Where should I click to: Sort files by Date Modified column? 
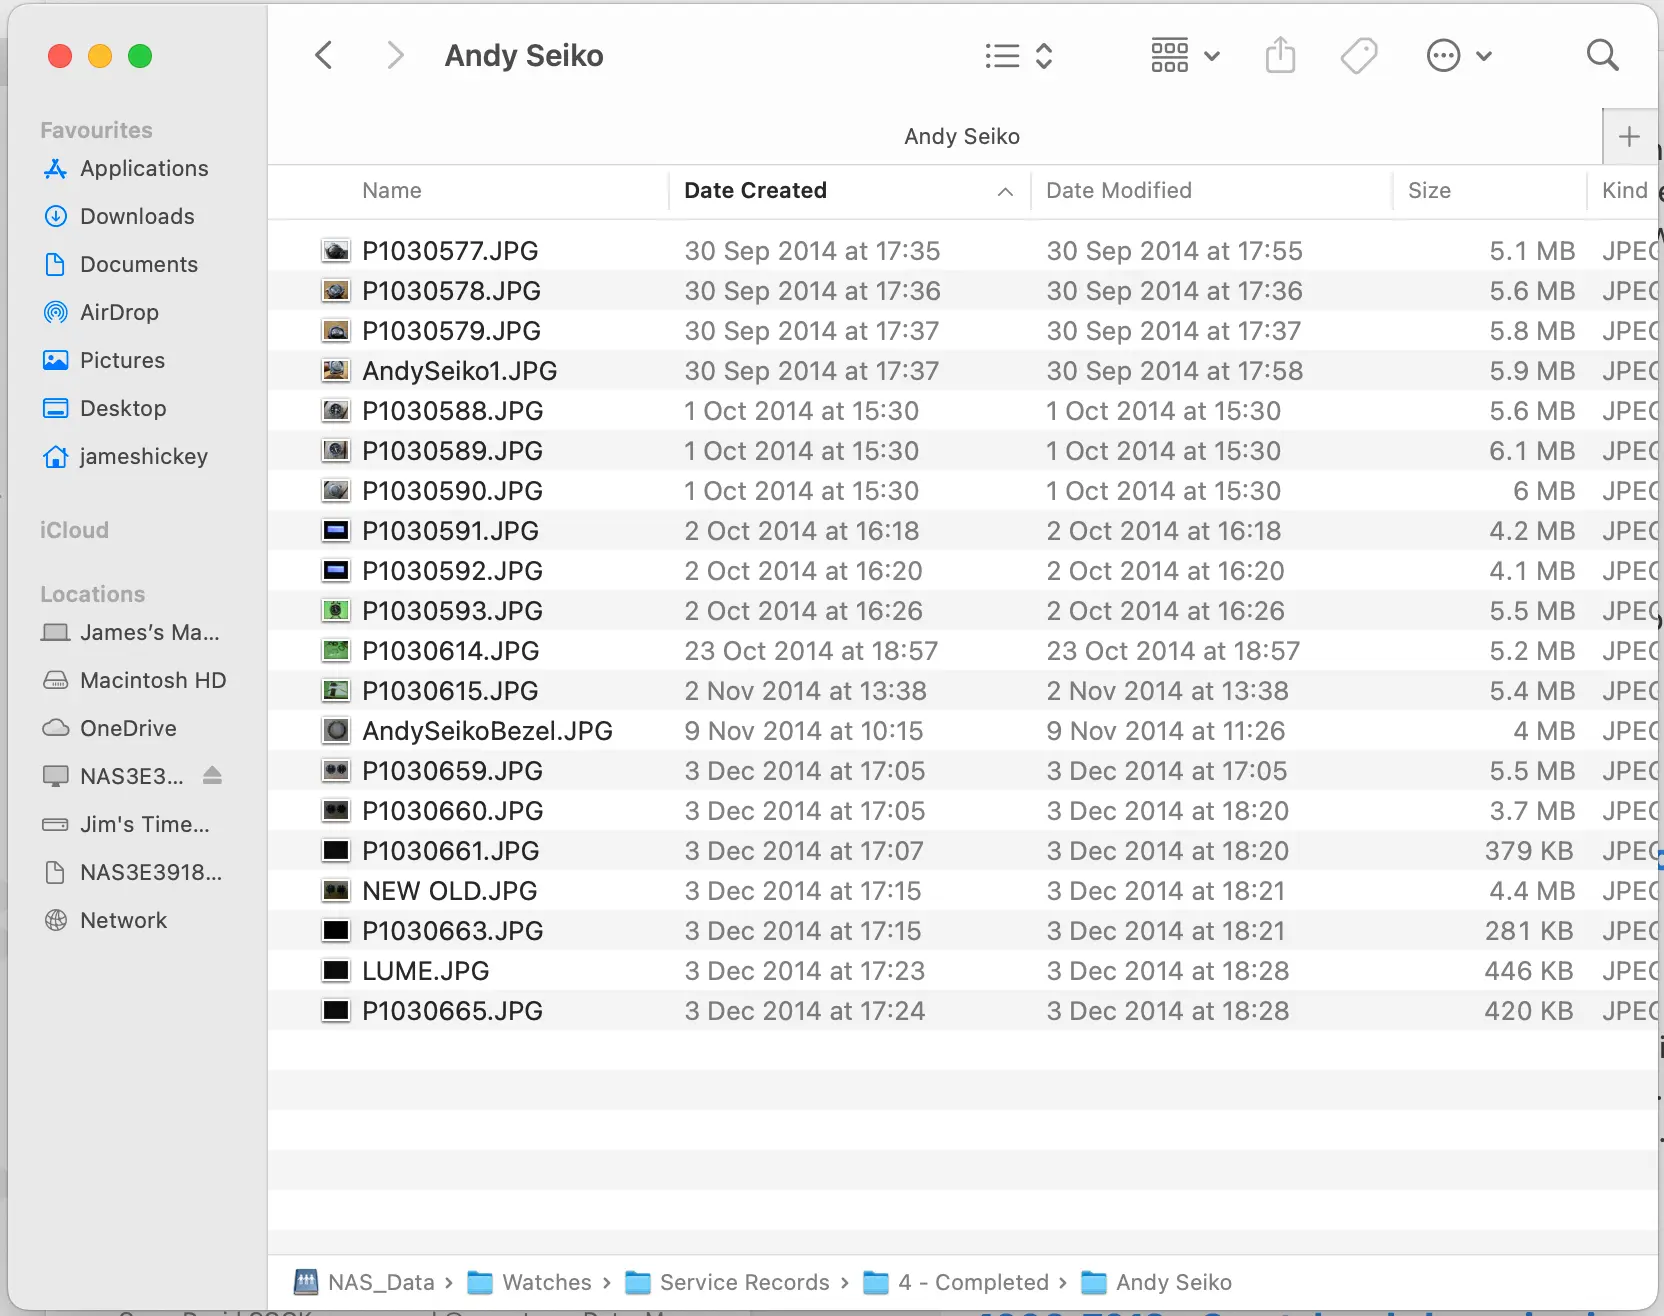[1118, 190]
